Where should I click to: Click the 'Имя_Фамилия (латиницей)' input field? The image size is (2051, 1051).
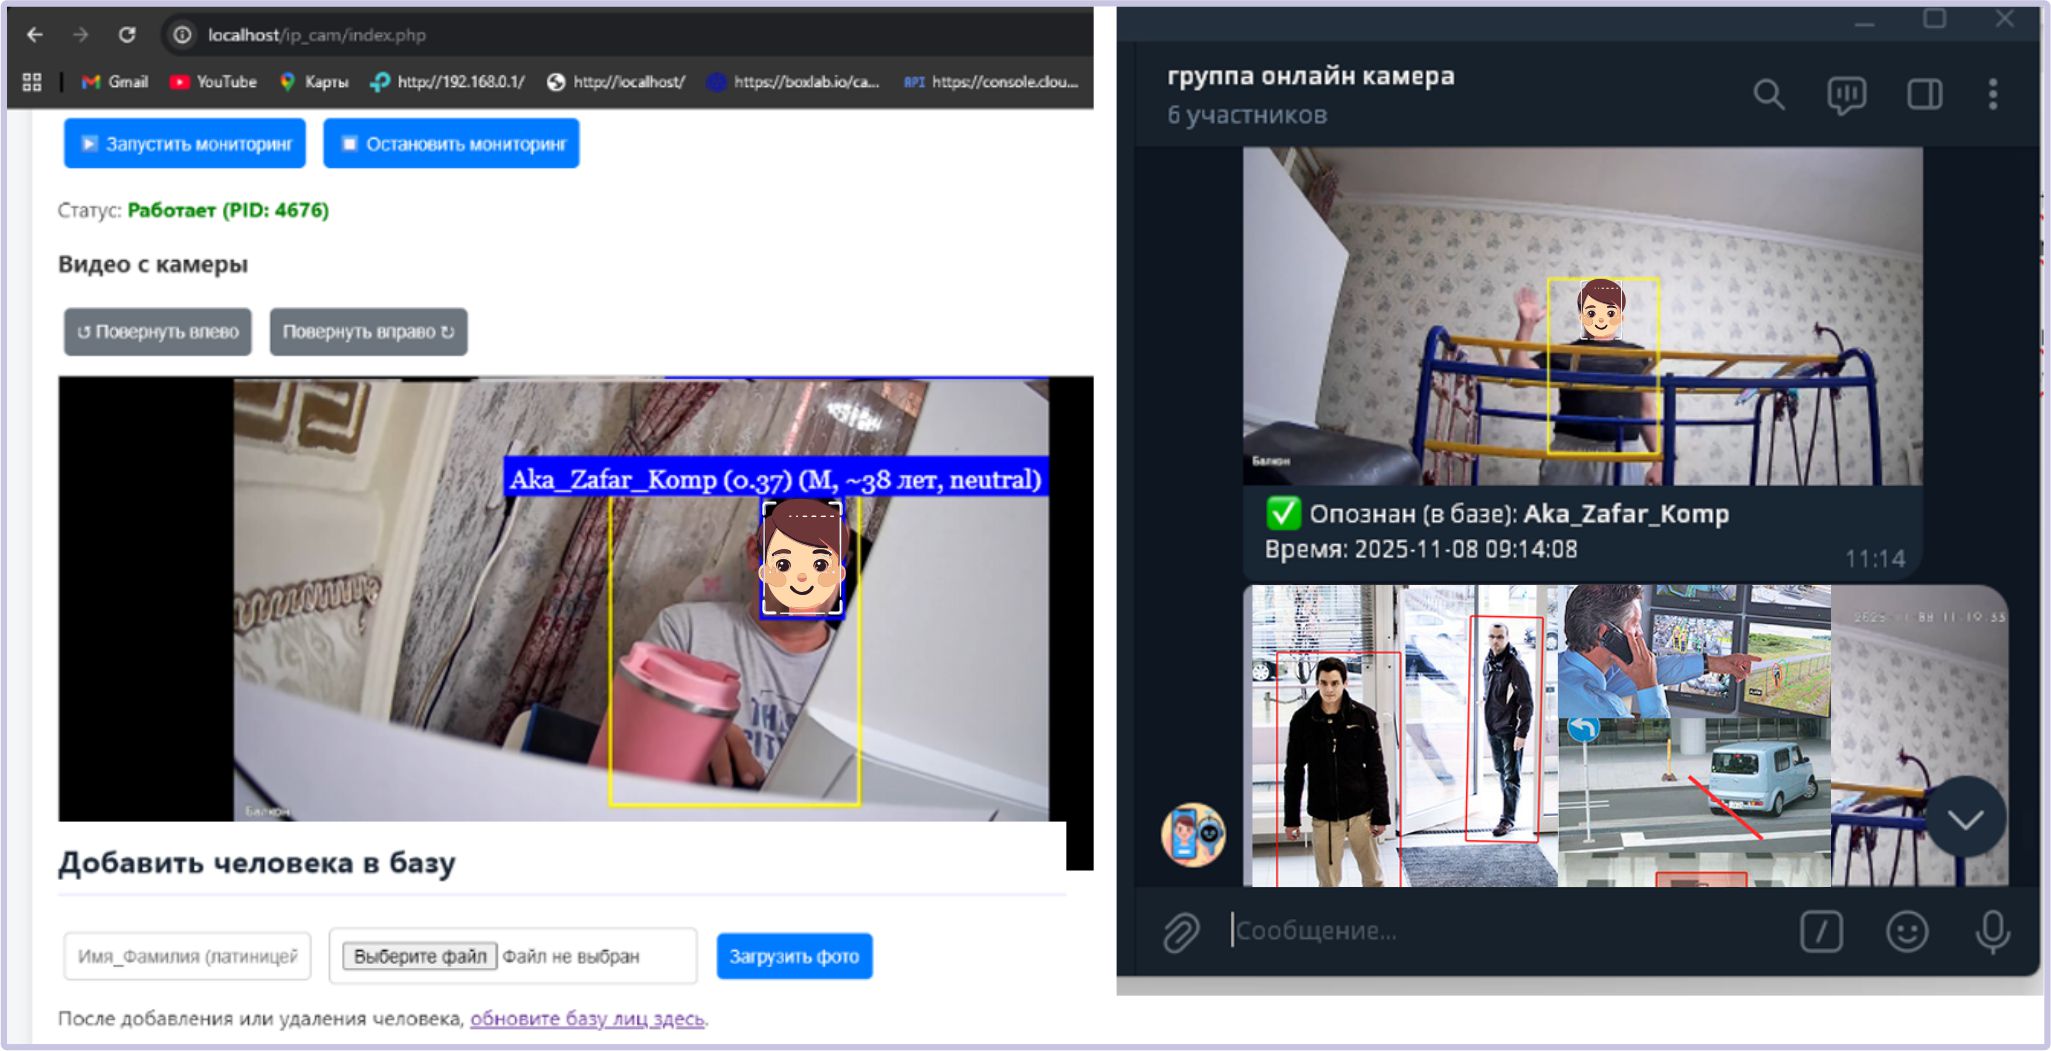tap(187, 956)
